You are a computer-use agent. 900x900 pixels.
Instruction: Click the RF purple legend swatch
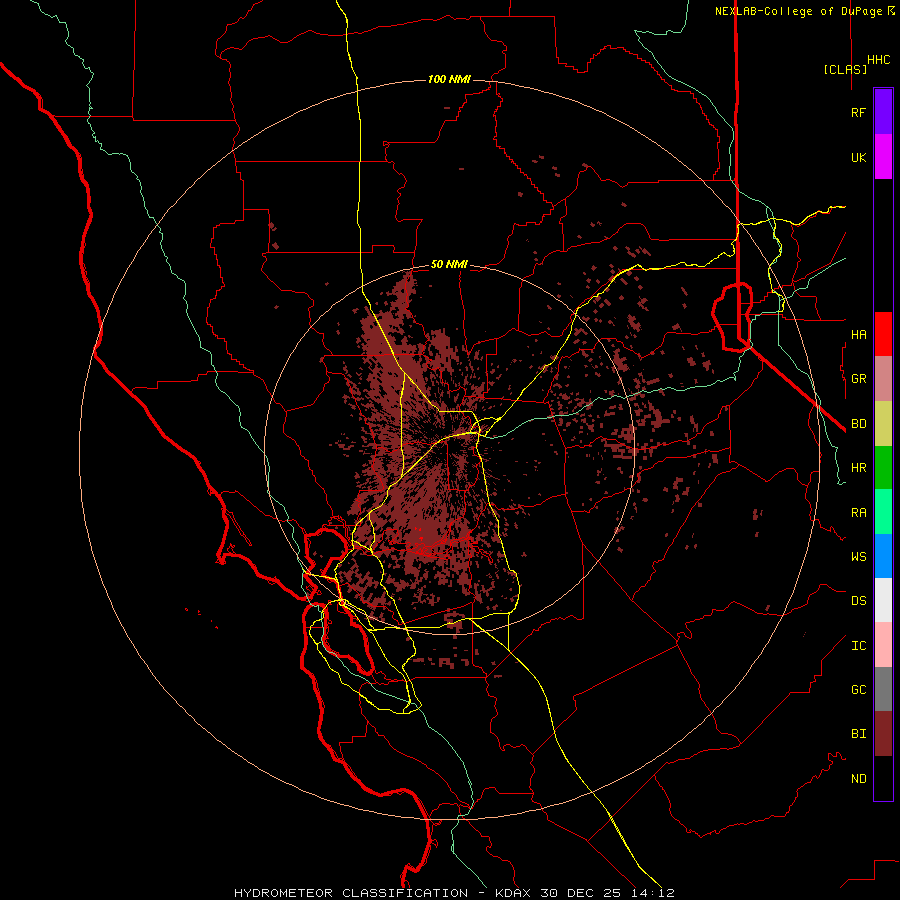point(883,112)
